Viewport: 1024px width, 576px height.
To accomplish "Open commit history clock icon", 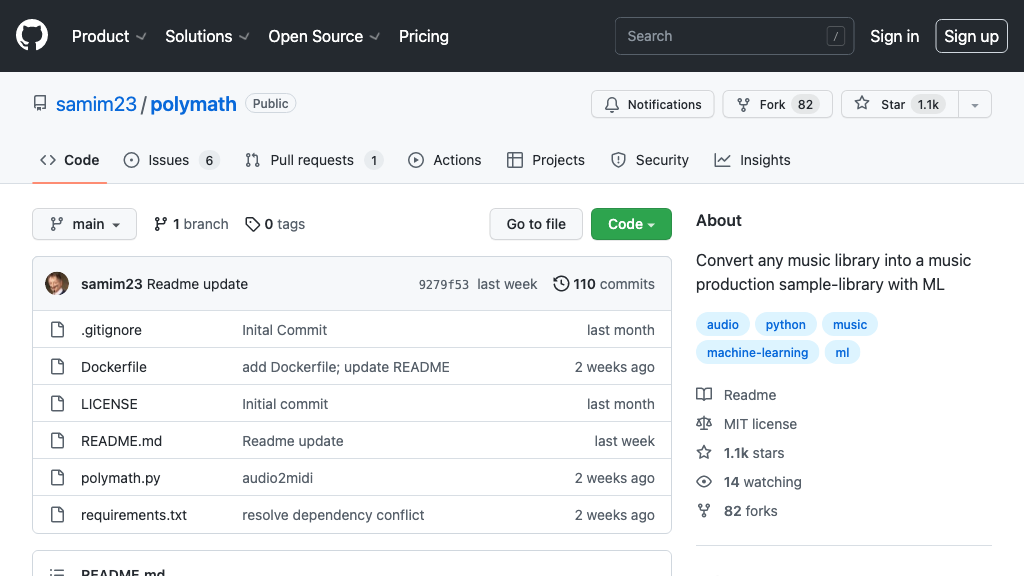I will pyautogui.click(x=561, y=284).
